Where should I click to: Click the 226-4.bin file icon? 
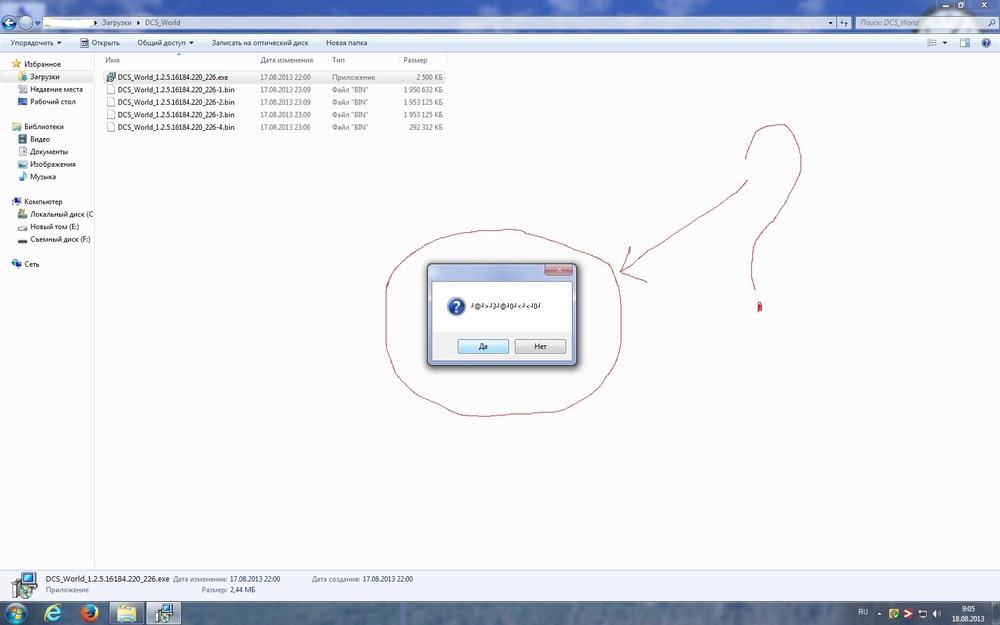(111, 127)
